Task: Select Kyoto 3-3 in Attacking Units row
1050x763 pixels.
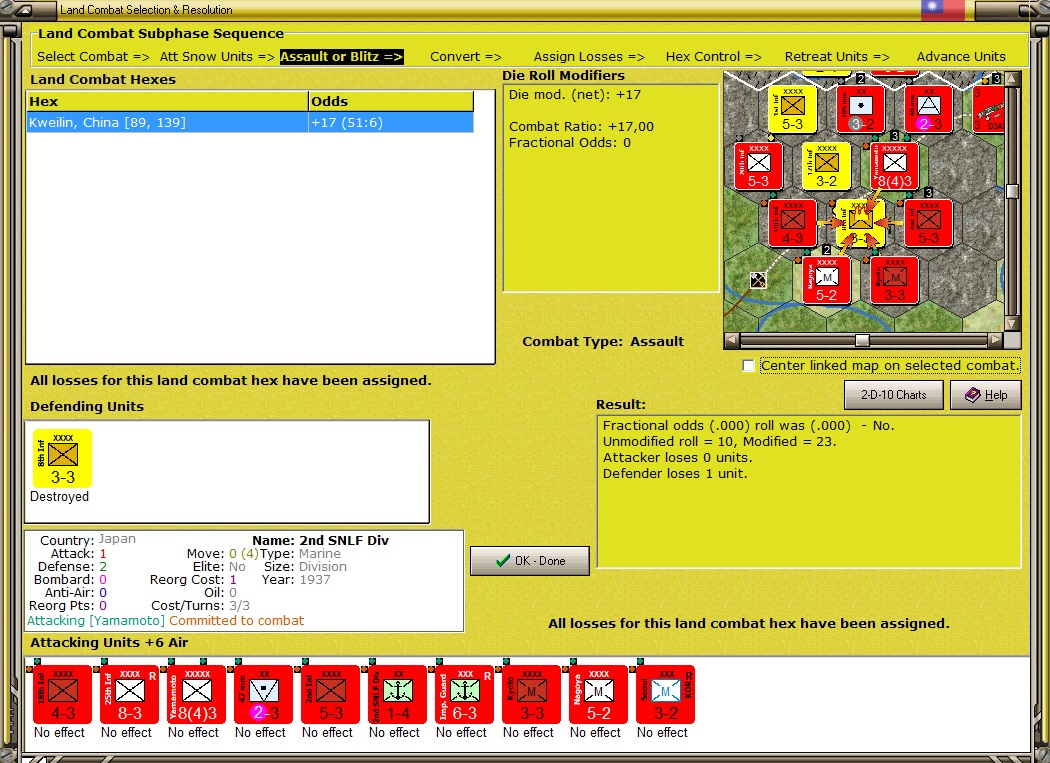Action: tap(531, 695)
